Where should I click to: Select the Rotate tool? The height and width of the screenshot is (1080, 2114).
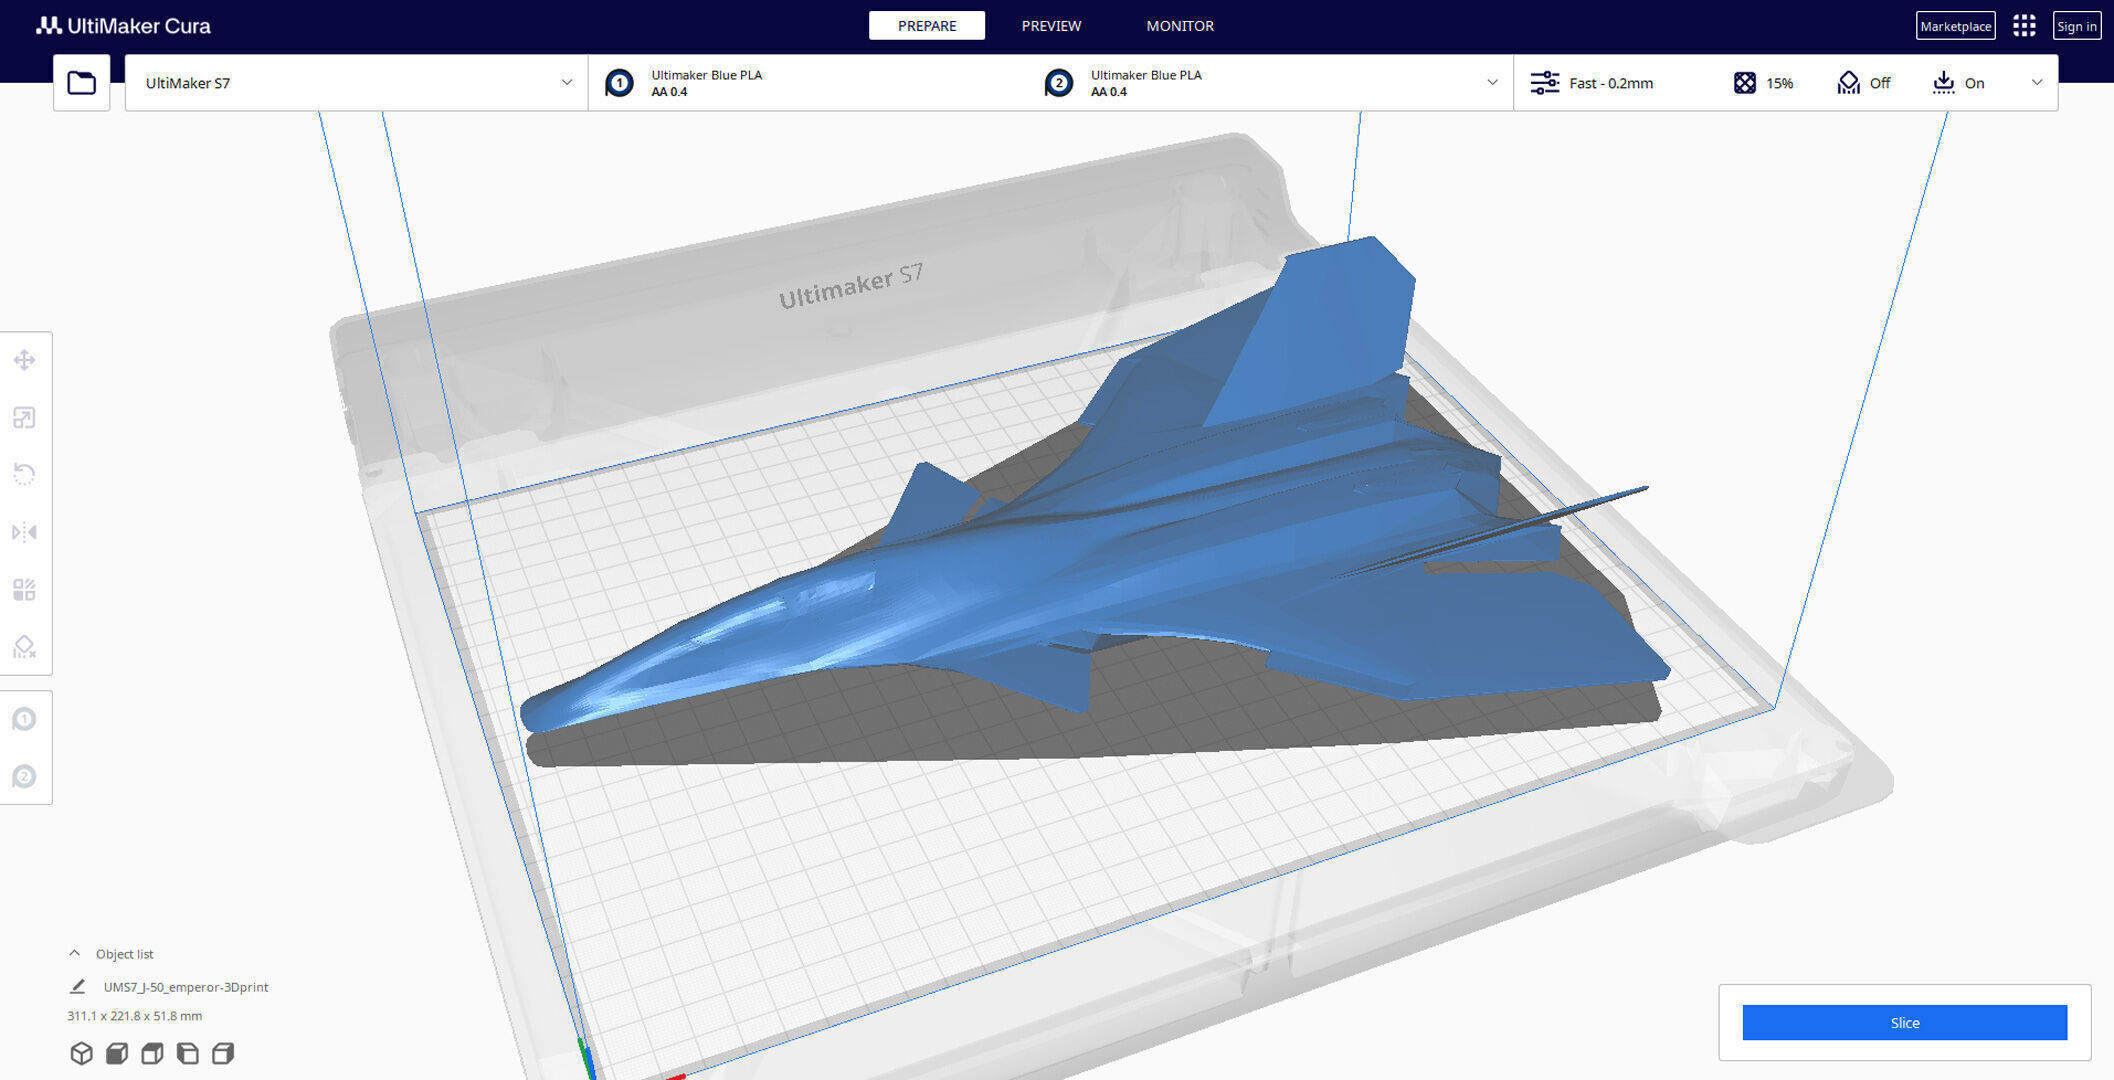[x=25, y=474]
